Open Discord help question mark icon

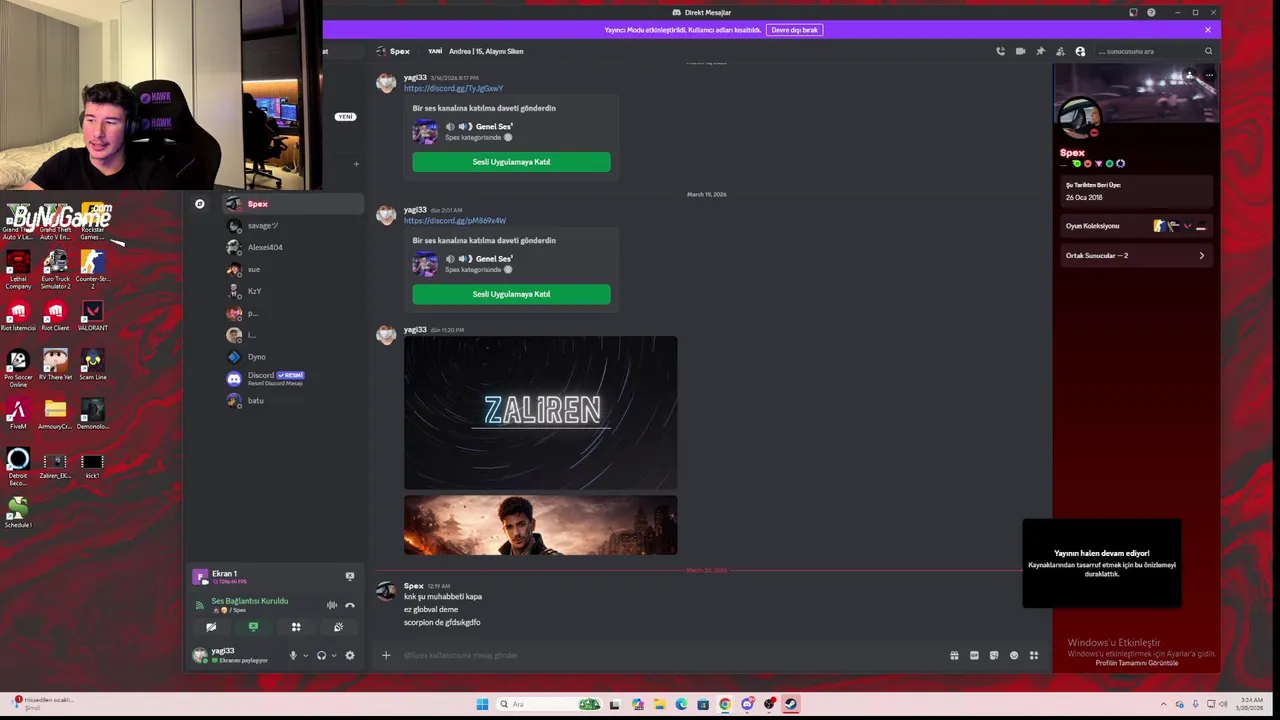pyautogui.click(x=1151, y=12)
